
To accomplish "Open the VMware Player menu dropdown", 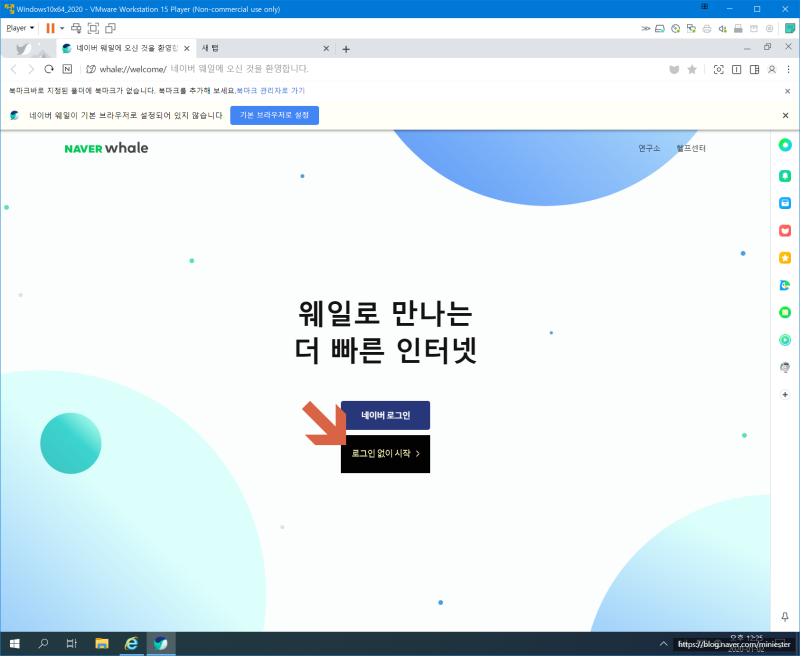I will [x=20, y=28].
